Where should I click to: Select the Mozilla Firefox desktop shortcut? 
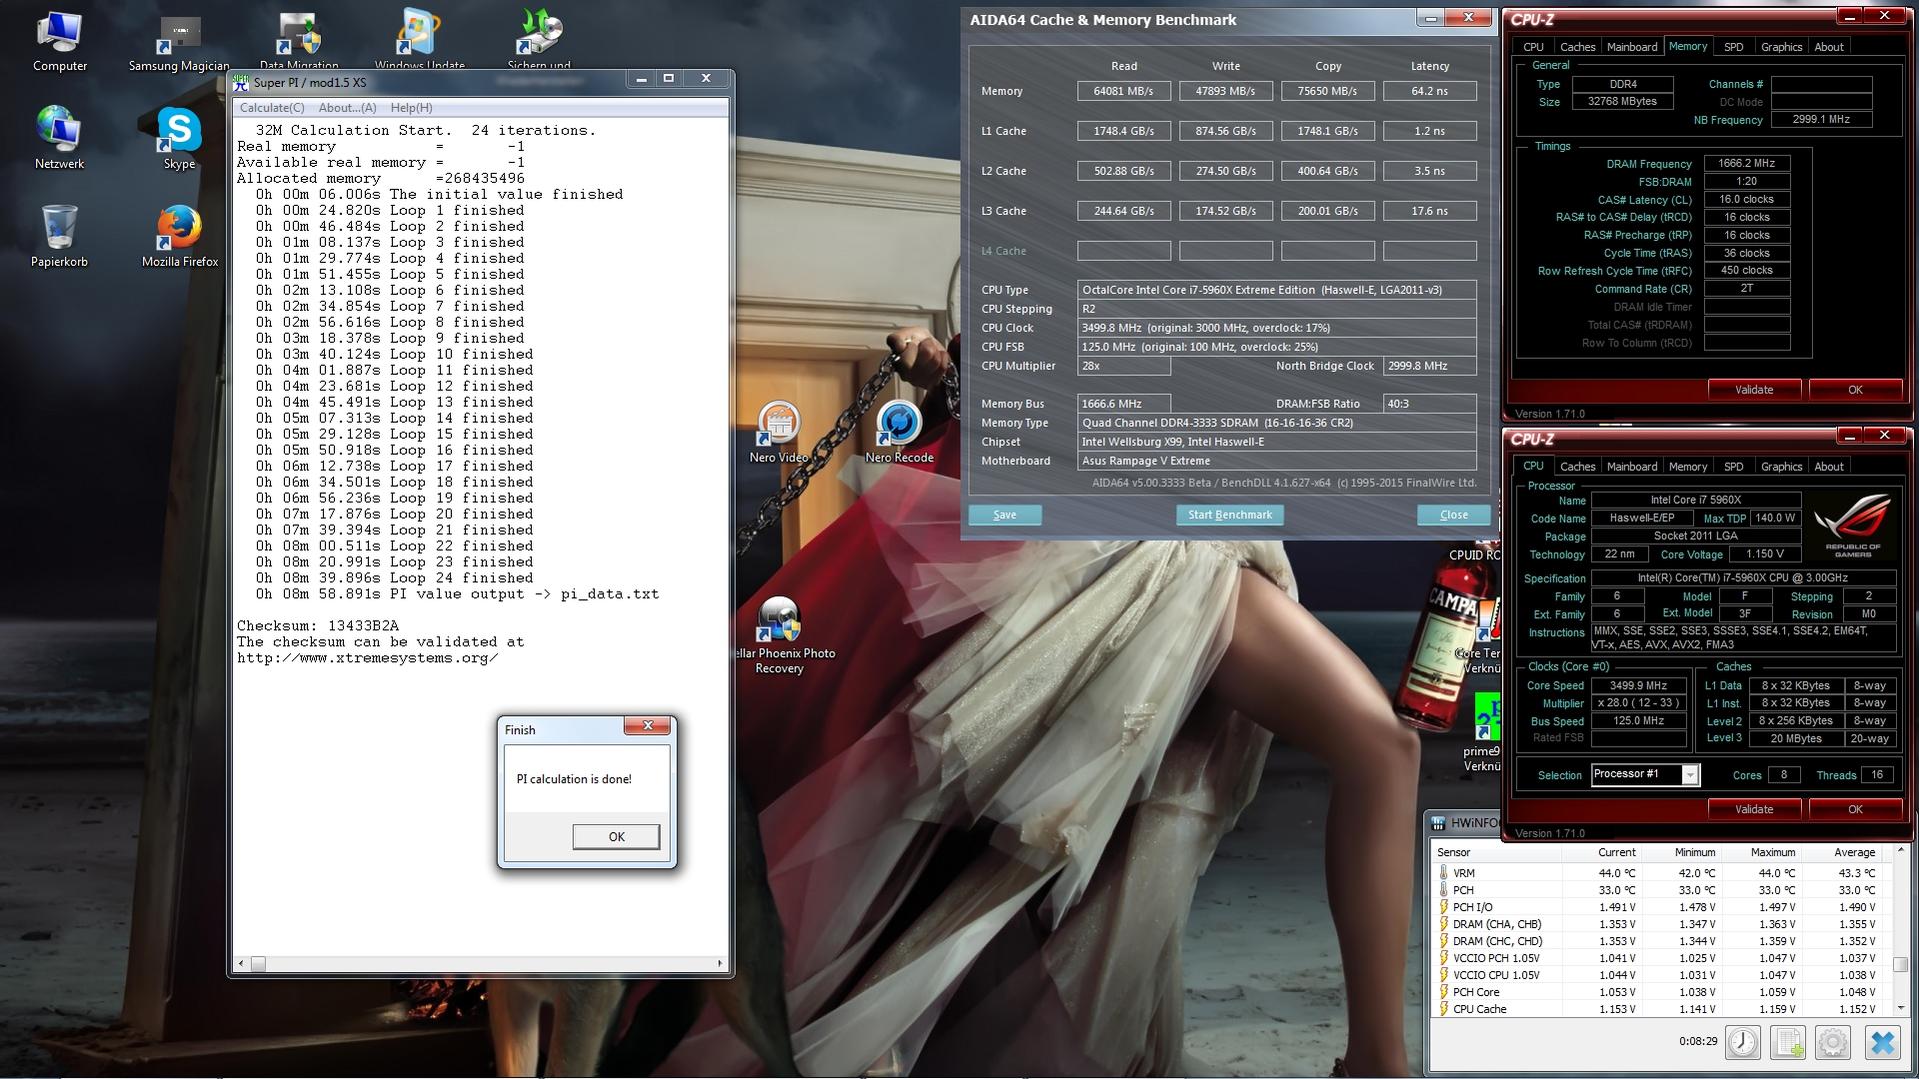click(x=179, y=236)
